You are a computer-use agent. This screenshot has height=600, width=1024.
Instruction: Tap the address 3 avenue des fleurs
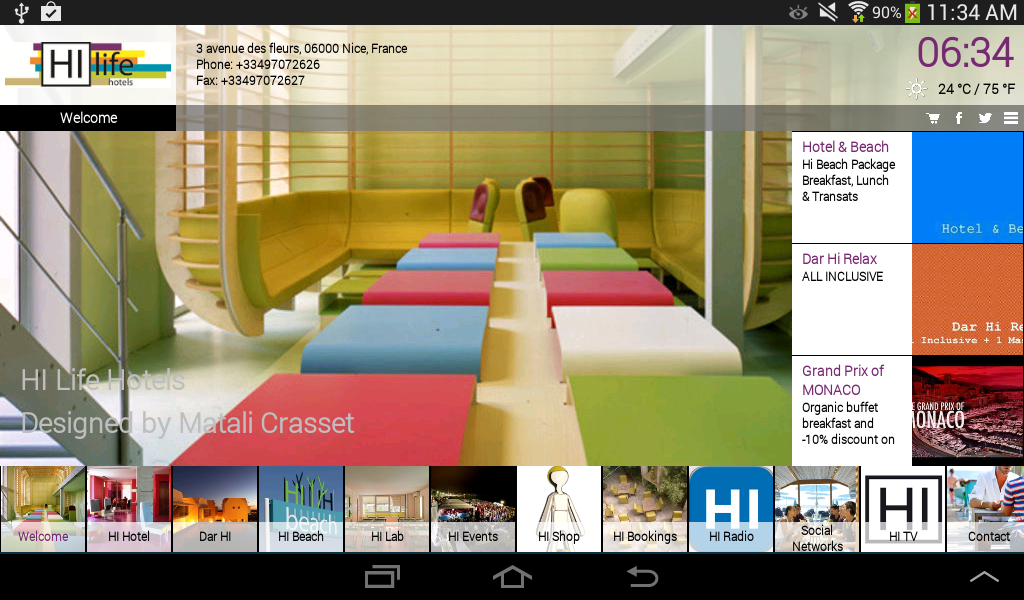(301, 48)
